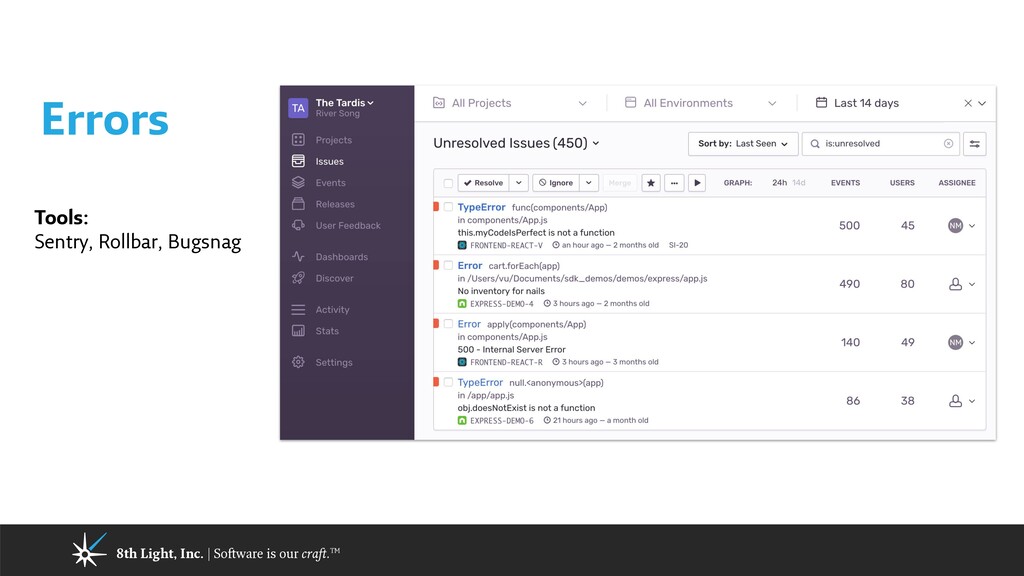Click the FRONTEND-REACT-V project icon

(x=462, y=246)
